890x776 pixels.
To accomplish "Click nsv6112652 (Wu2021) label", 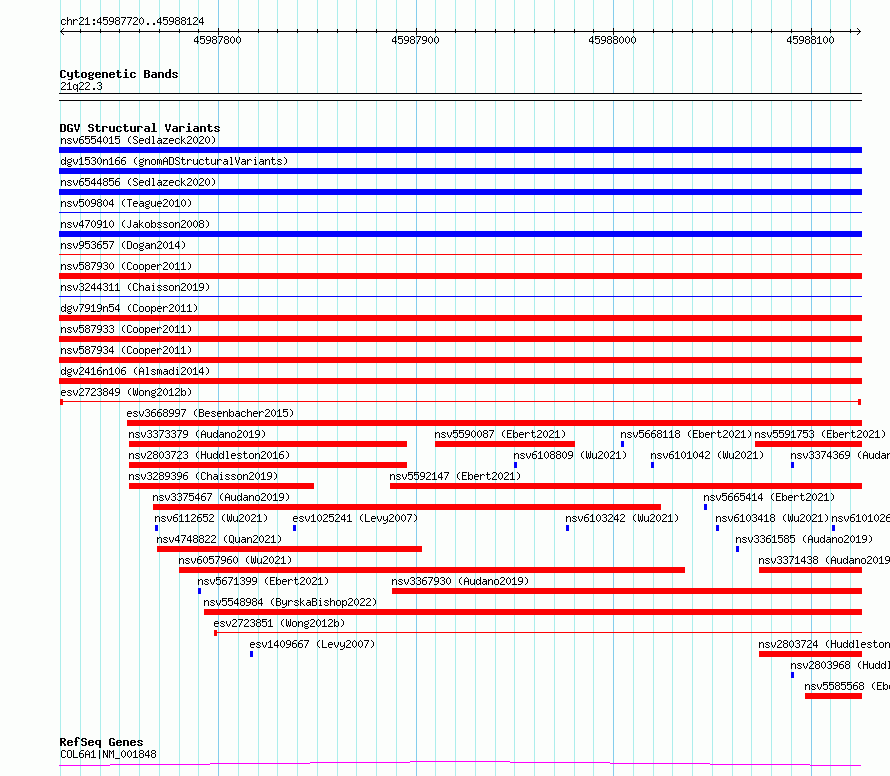I will pos(211,518).
